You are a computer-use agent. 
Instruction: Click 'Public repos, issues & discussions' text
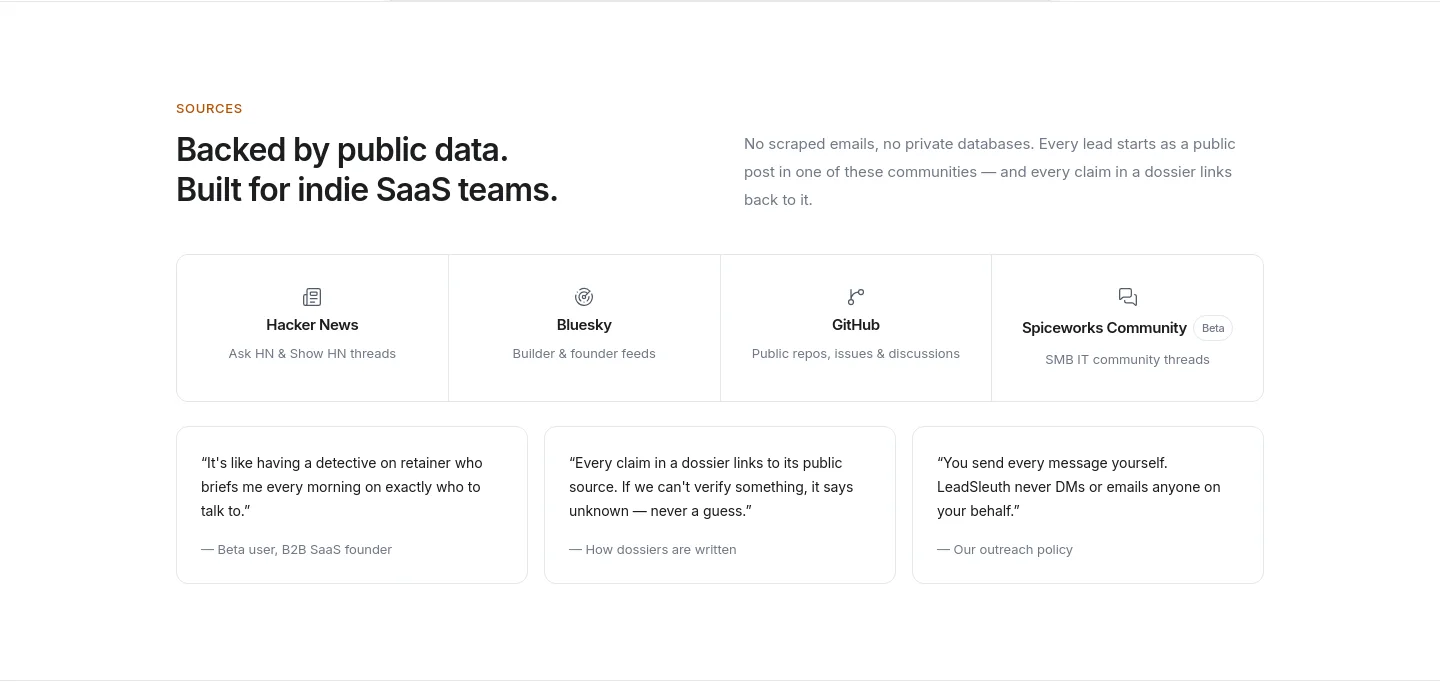click(856, 353)
